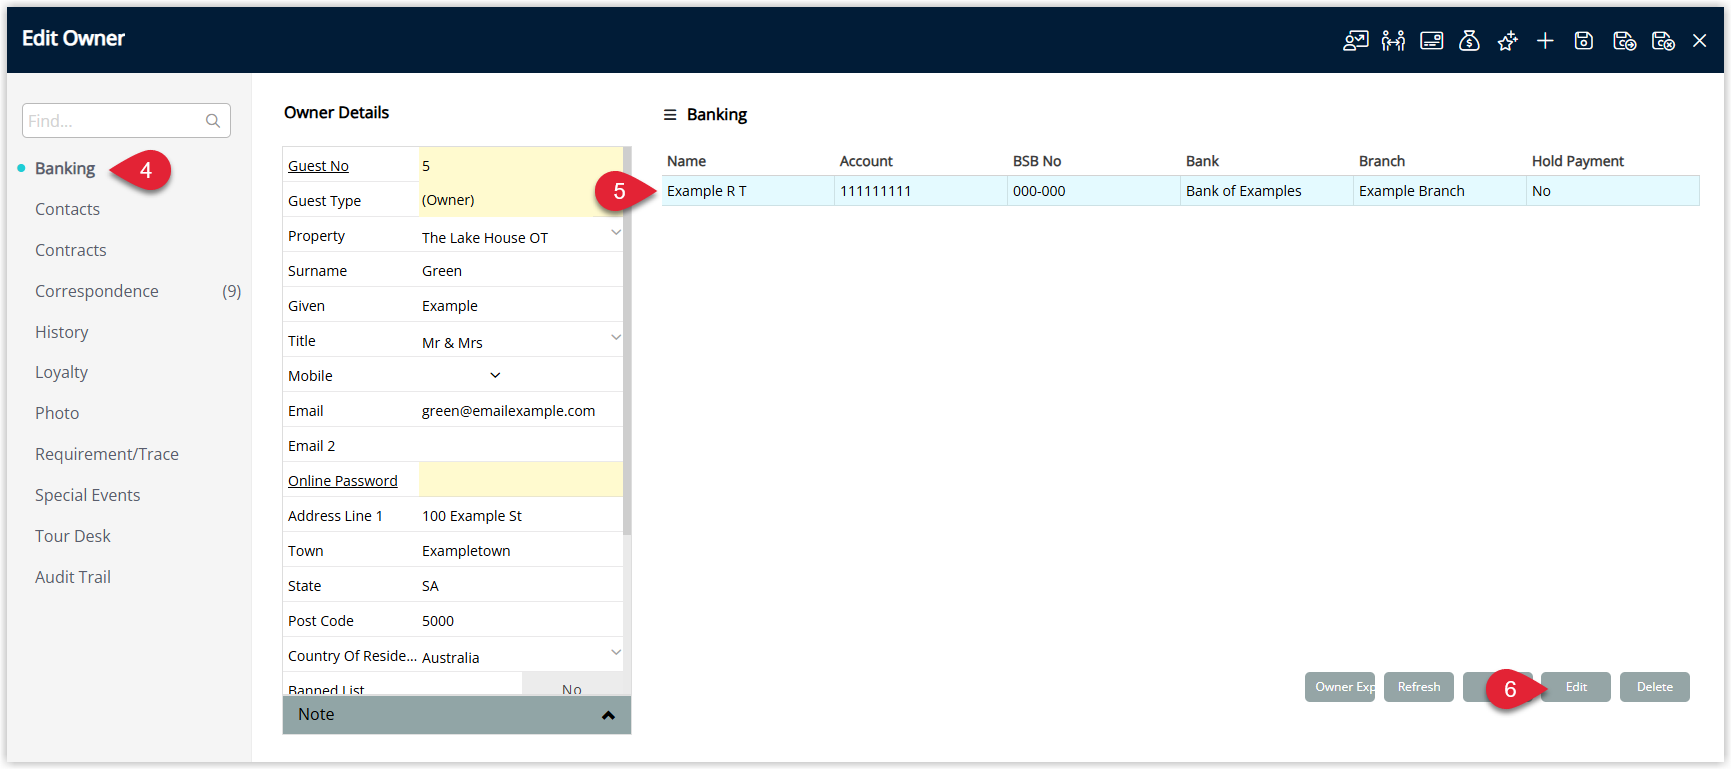
Task: Click the State field SA
Action: (x=520, y=586)
